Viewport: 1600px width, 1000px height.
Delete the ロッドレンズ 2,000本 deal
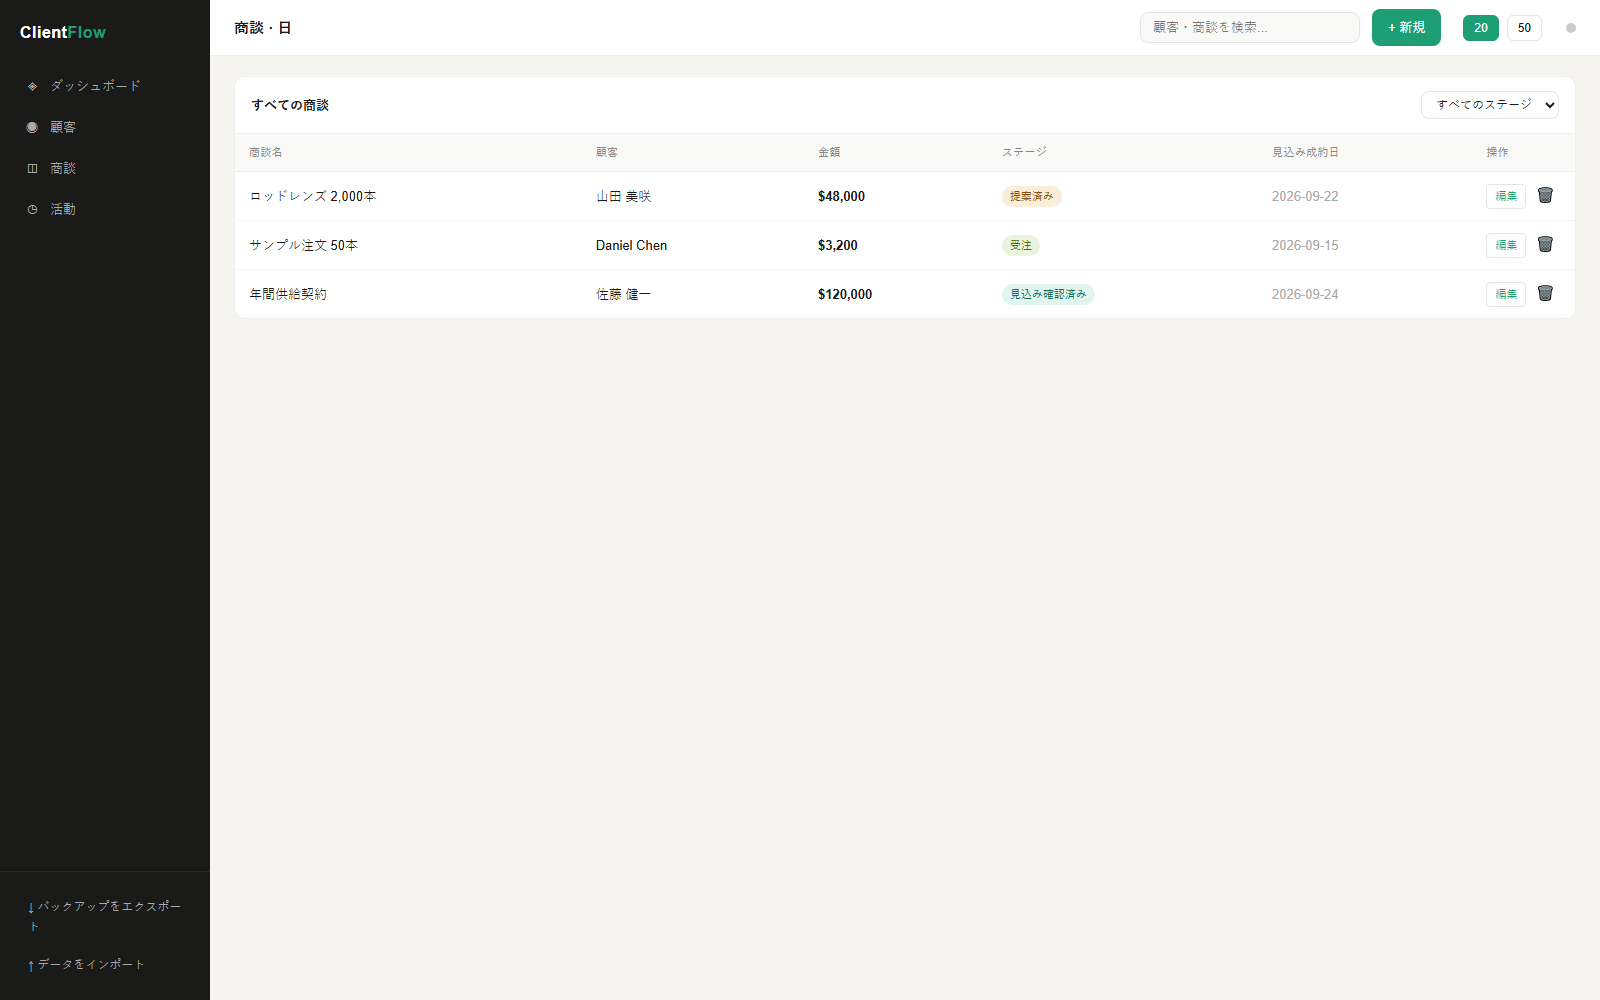(x=1545, y=195)
